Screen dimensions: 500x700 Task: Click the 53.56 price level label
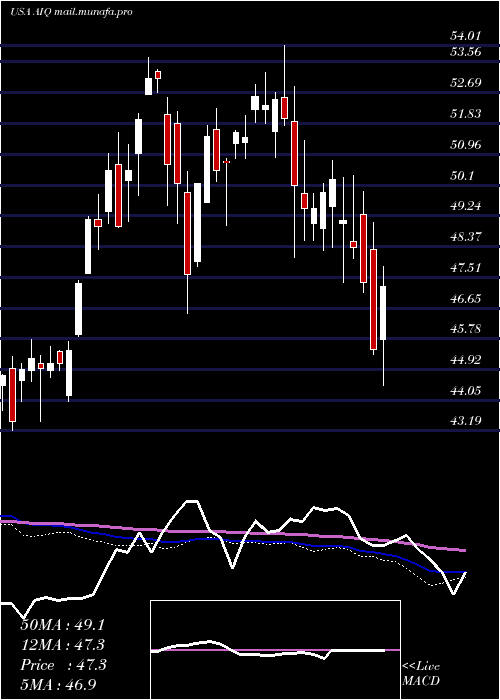coord(466,52)
